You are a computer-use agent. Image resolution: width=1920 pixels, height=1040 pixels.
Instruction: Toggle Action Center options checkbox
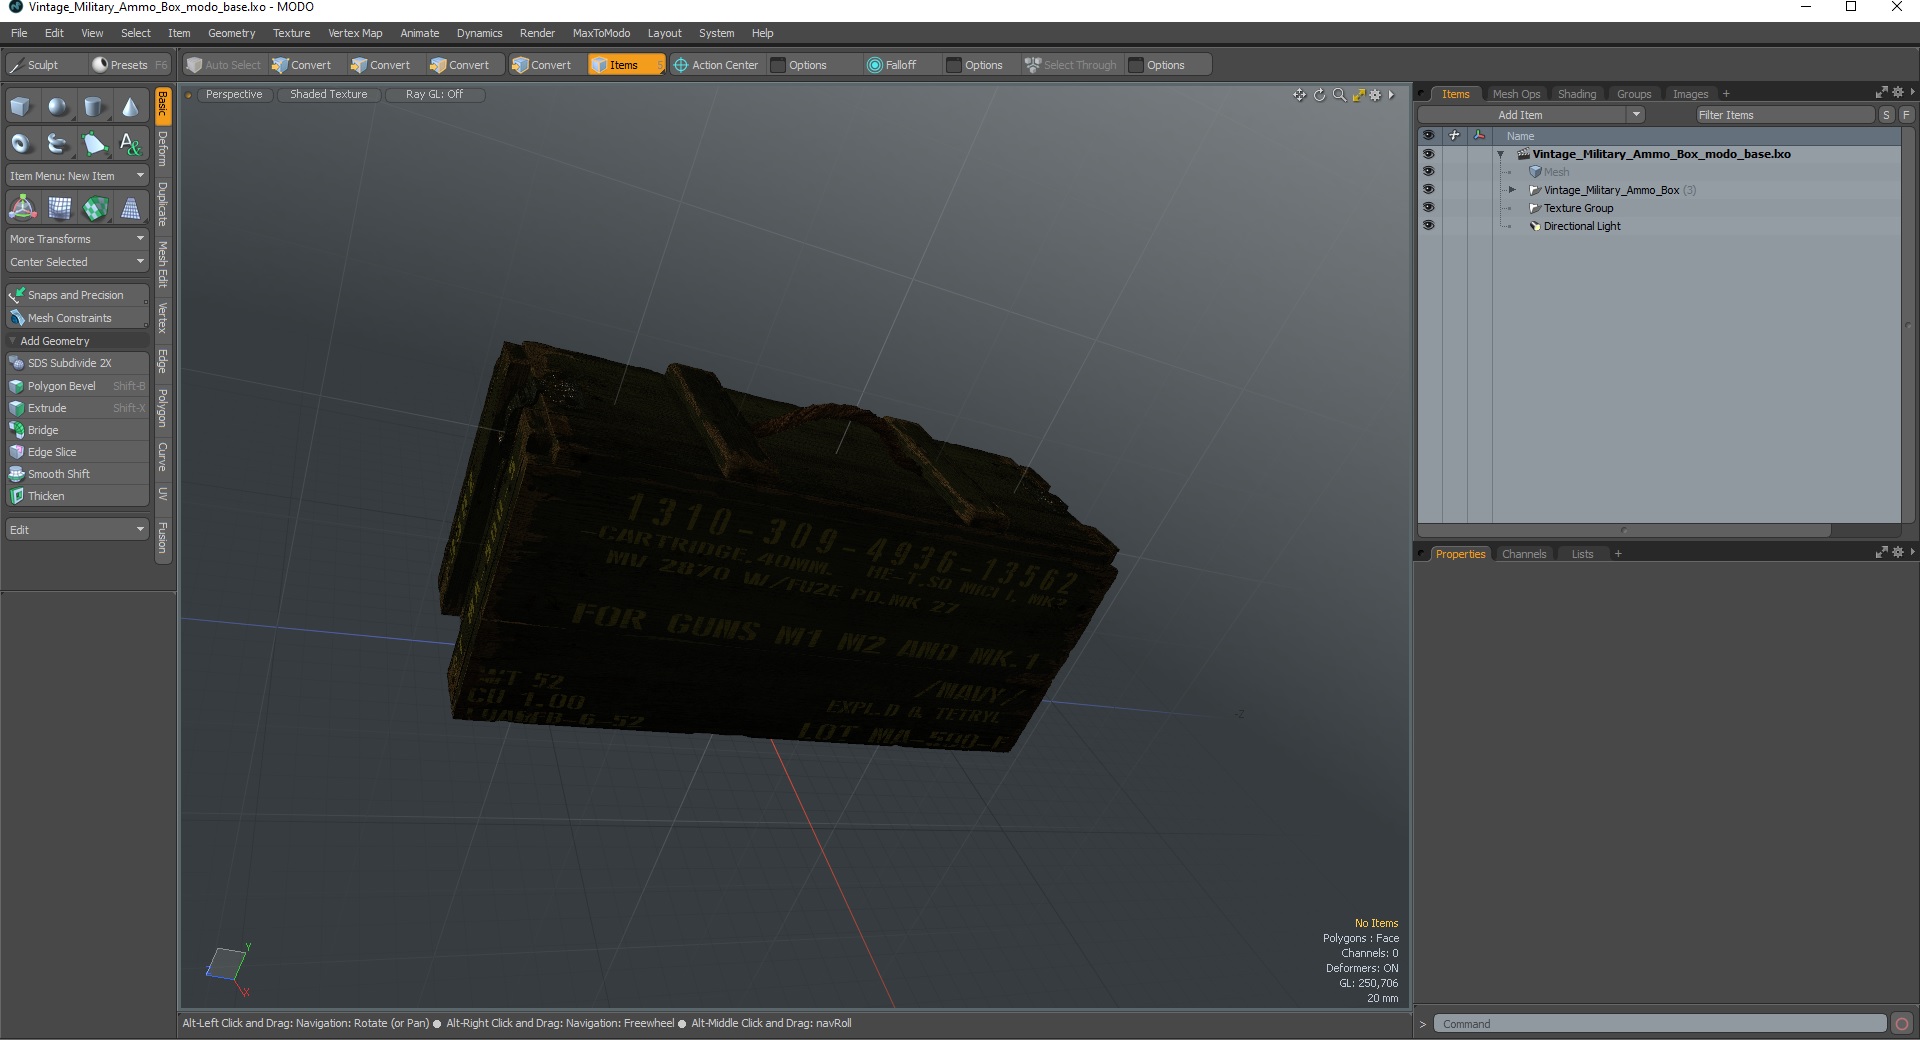pyautogui.click(x=778, y=65)
